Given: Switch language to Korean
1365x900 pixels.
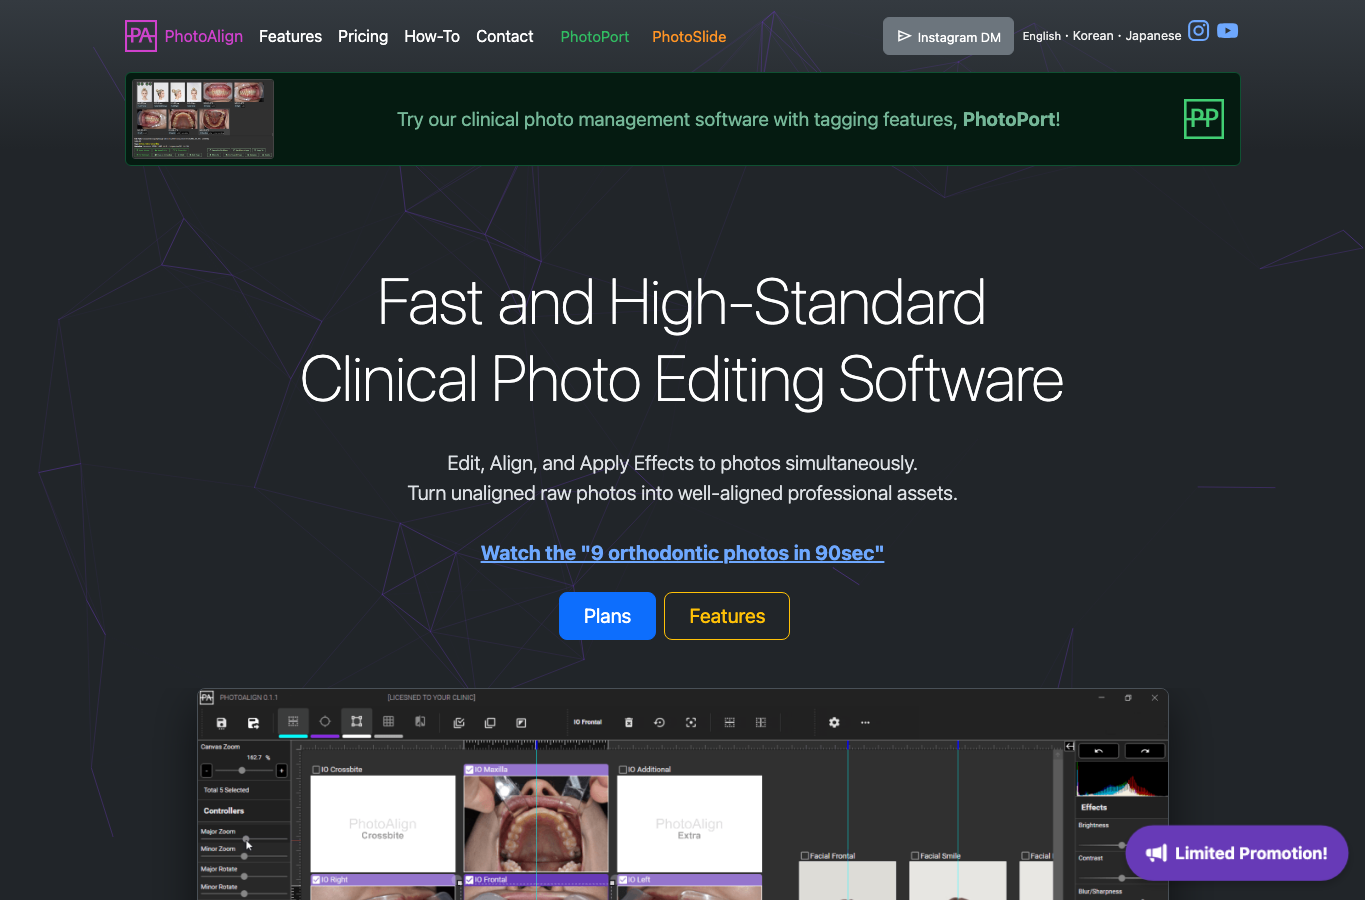Looking at the screenshot, I should [1093, 36].
